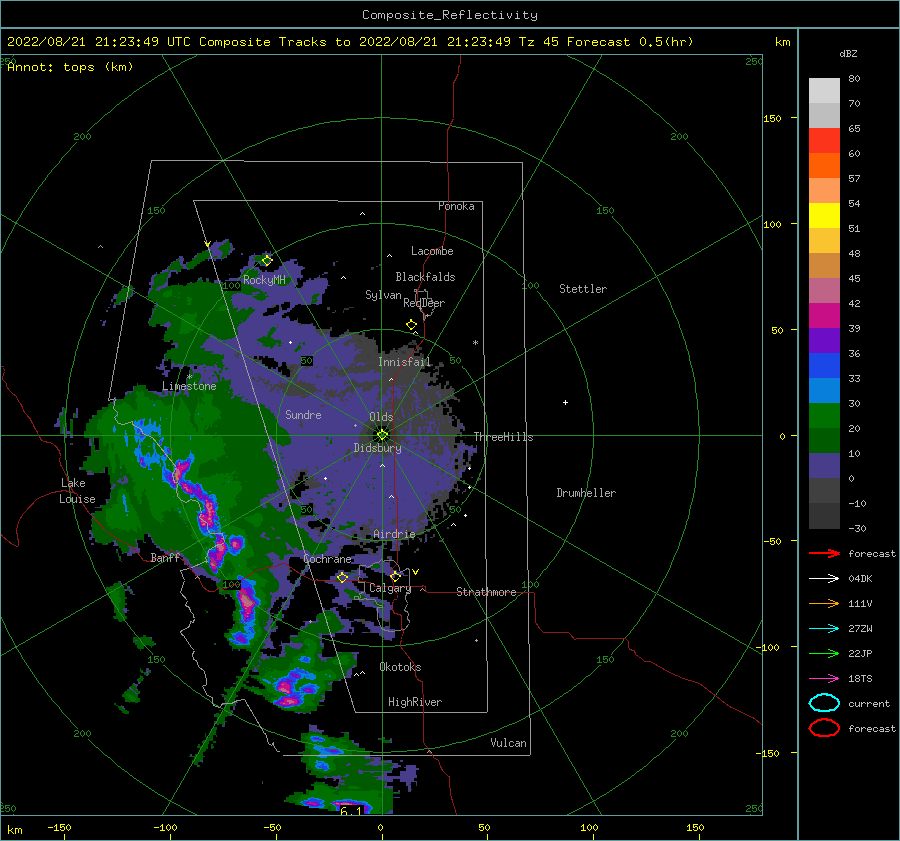
Task: Select the magenta 18TS arrow in the legend
Action: (x=824, y=679)
